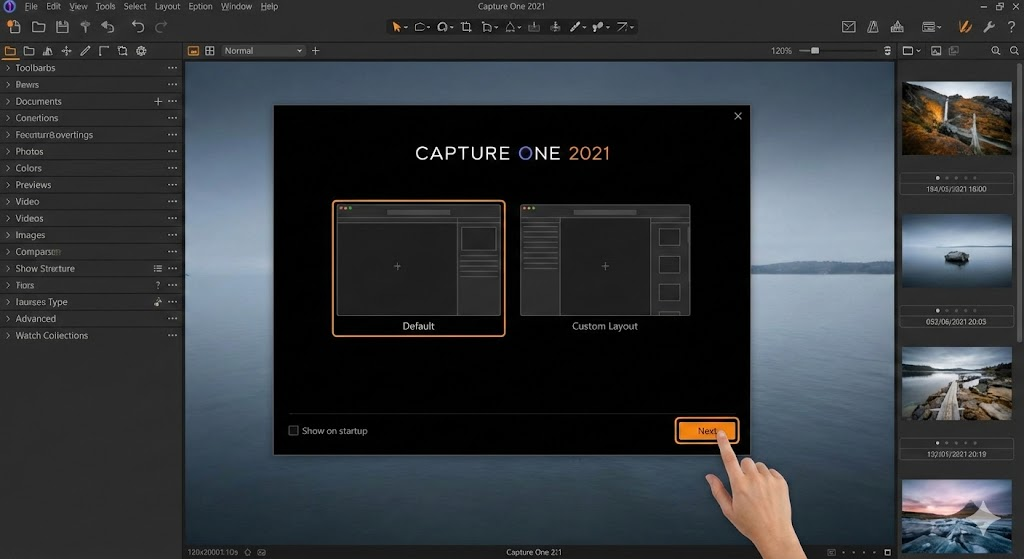Click the picture icon in browser toolbar

click(x=936, y=50)
